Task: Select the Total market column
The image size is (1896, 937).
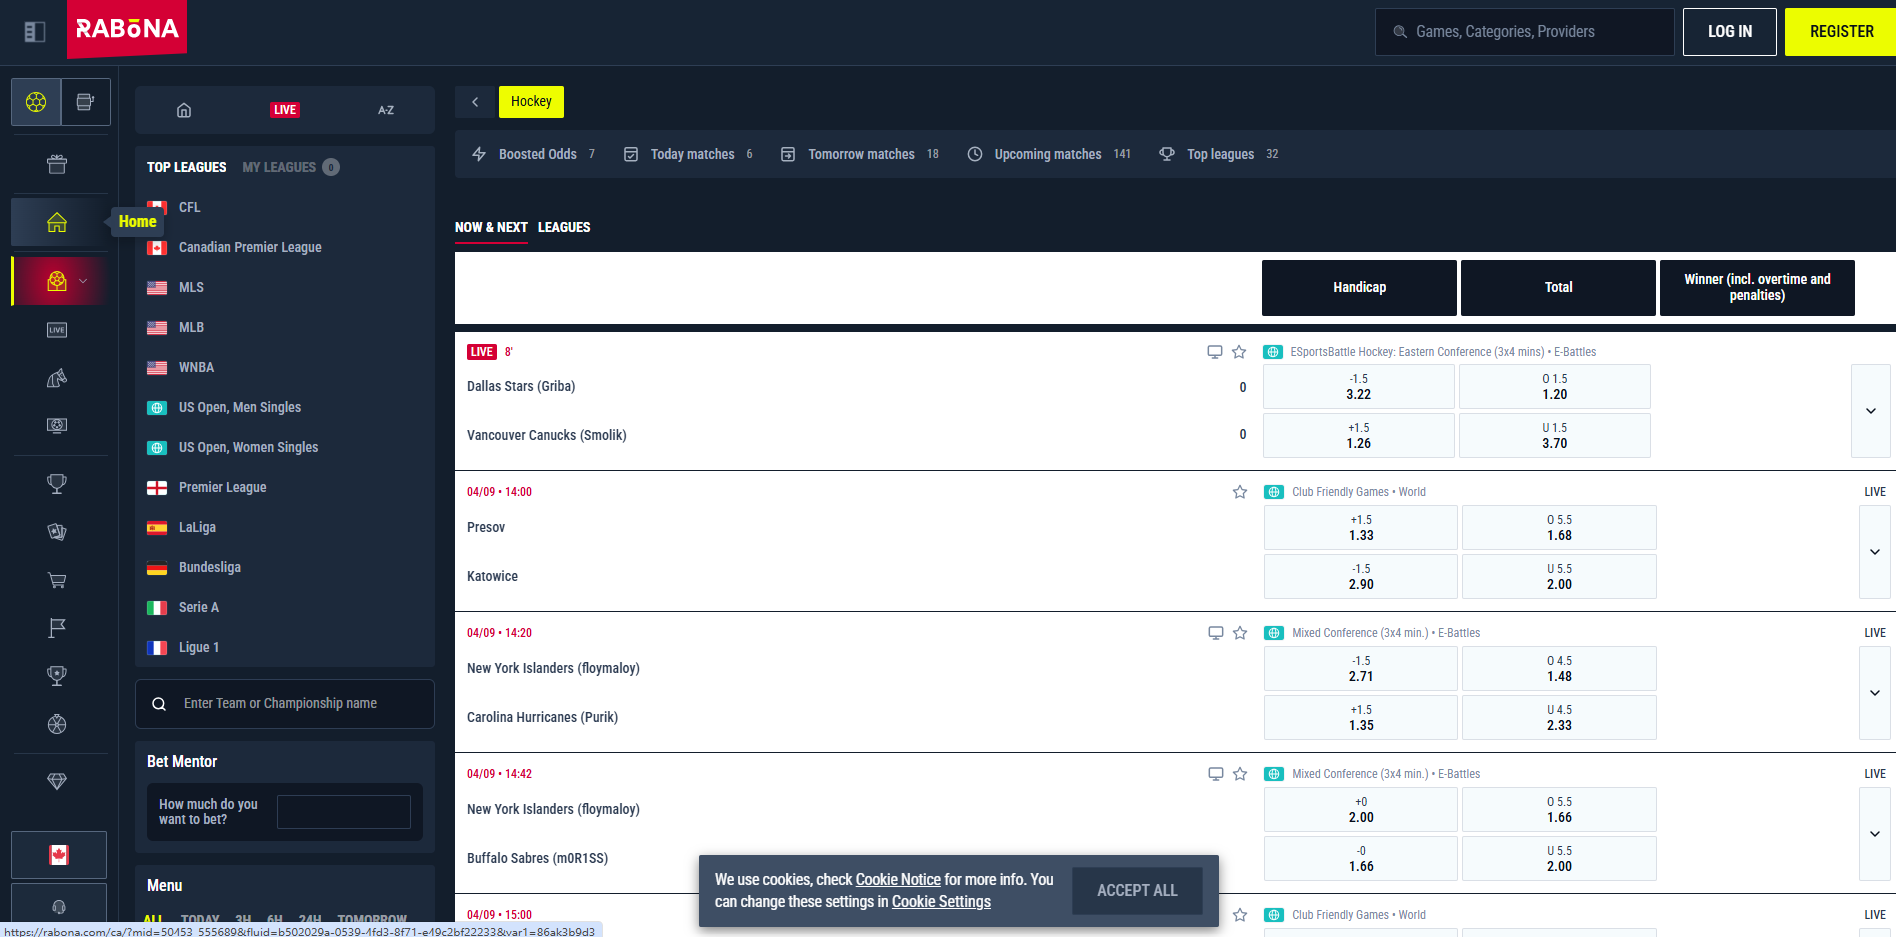Action: pyautogui.click(x=1558, y=288)
